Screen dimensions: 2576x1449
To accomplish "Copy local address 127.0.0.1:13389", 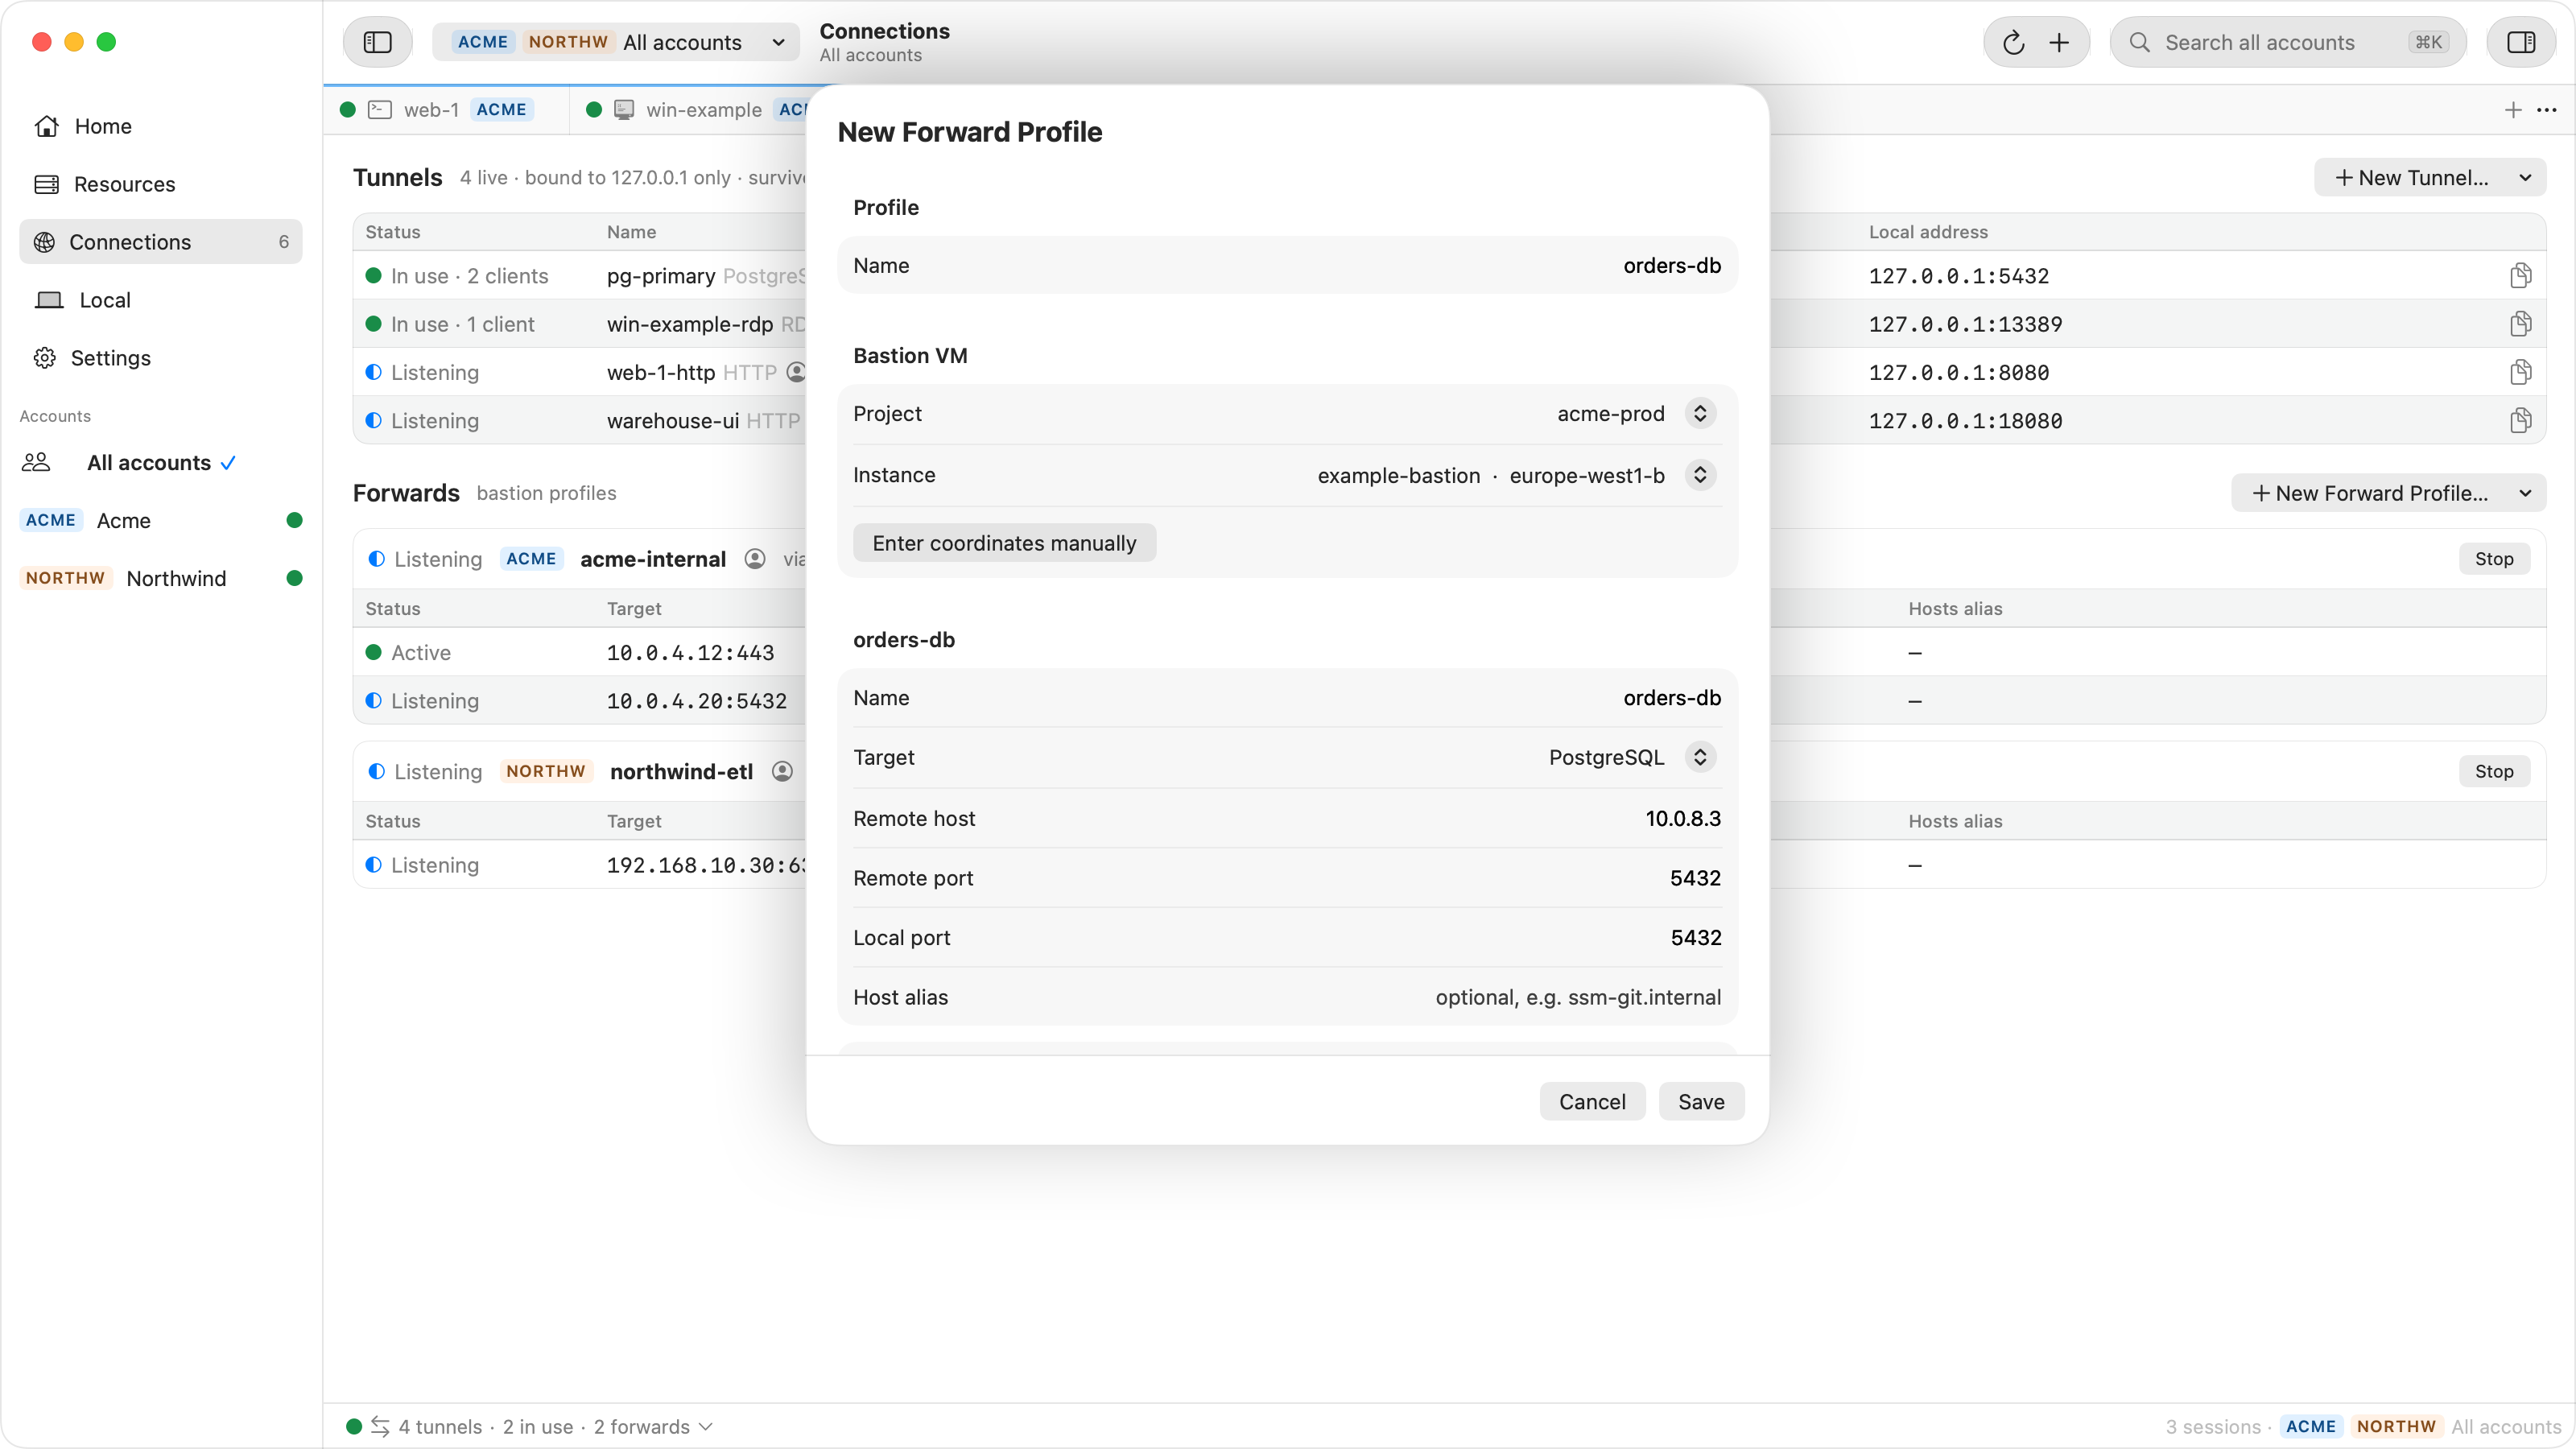I will [x=2520, y=324].
